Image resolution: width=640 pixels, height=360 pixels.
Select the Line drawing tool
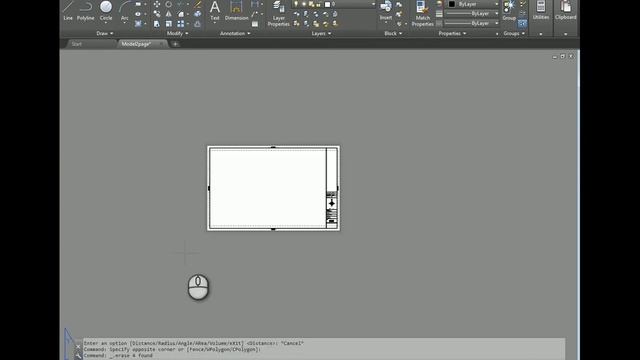(x=68, y=11)
